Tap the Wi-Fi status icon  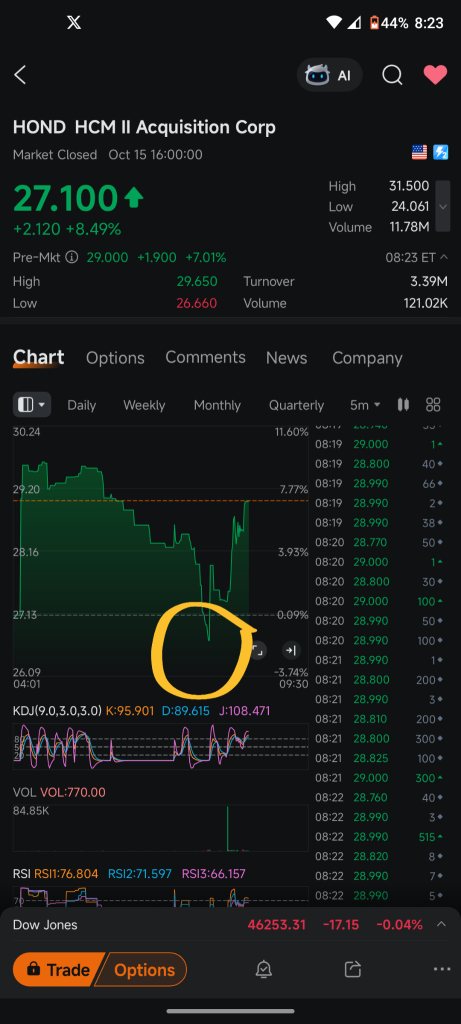point(334,23)
